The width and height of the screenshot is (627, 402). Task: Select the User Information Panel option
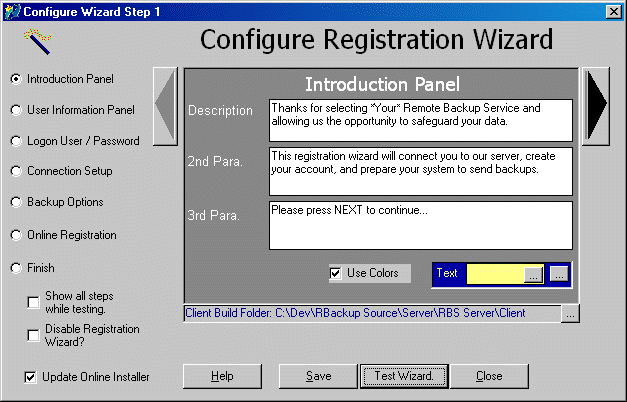point(15,110)
